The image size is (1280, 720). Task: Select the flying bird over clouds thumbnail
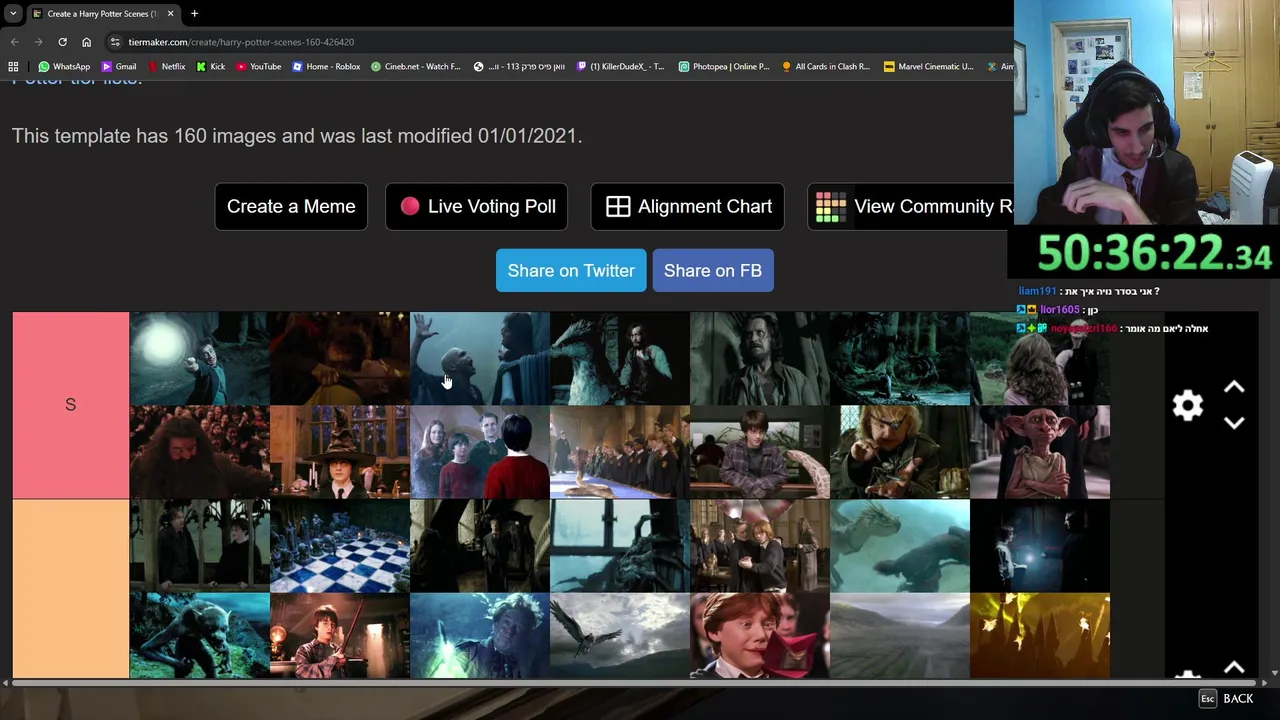click(619, 636)
